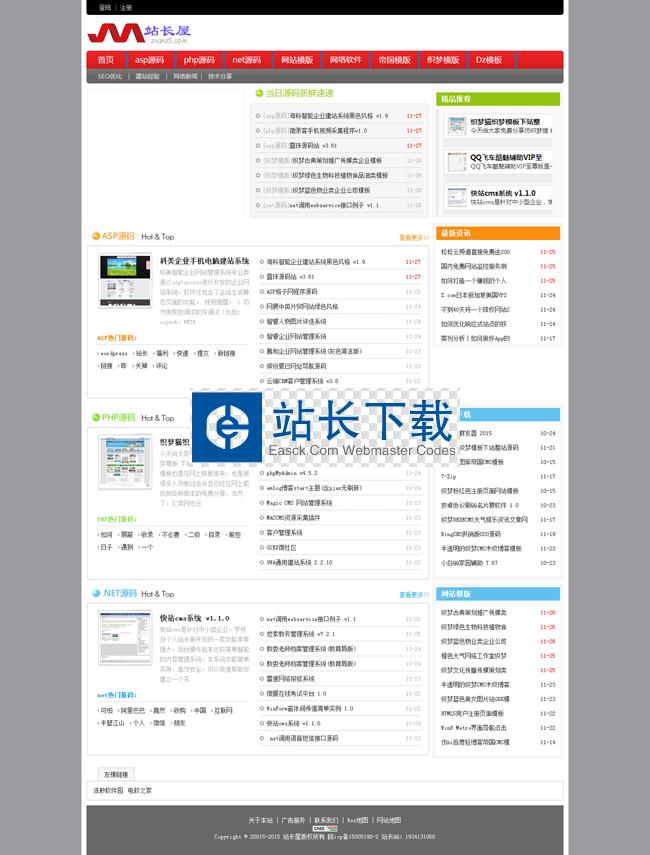Open '客户管理系统' in PHP list

284,533
